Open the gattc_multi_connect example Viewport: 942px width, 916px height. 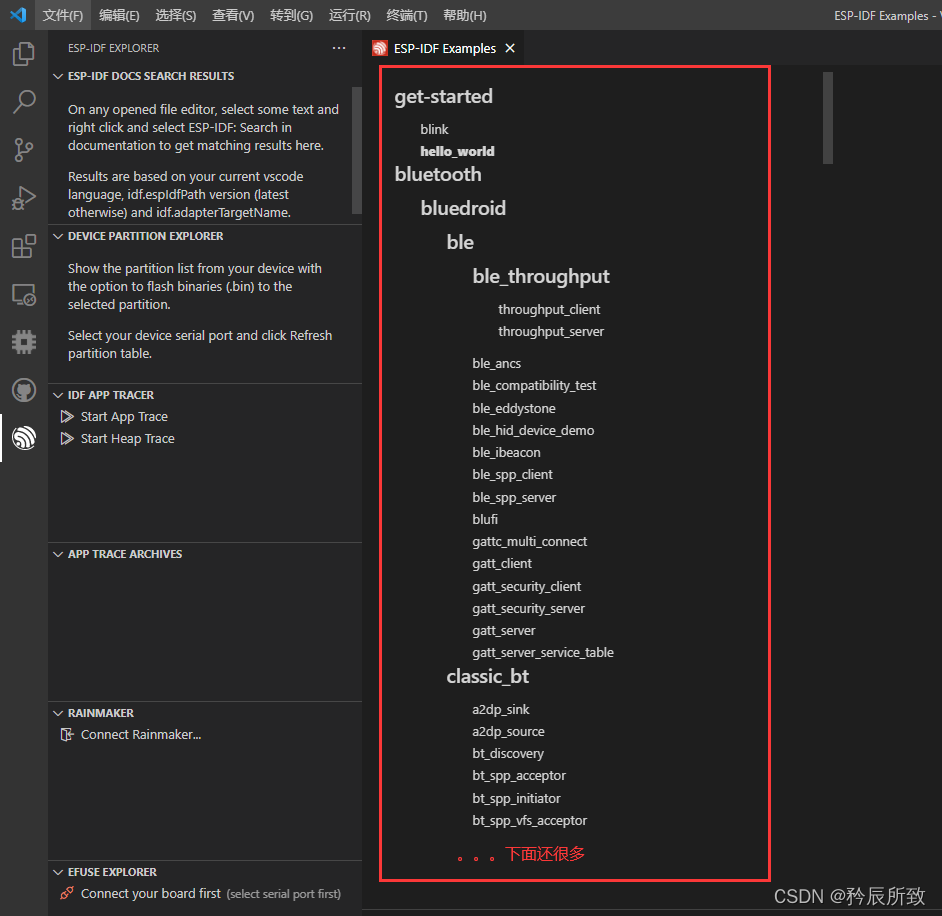(x=529, y=541)
